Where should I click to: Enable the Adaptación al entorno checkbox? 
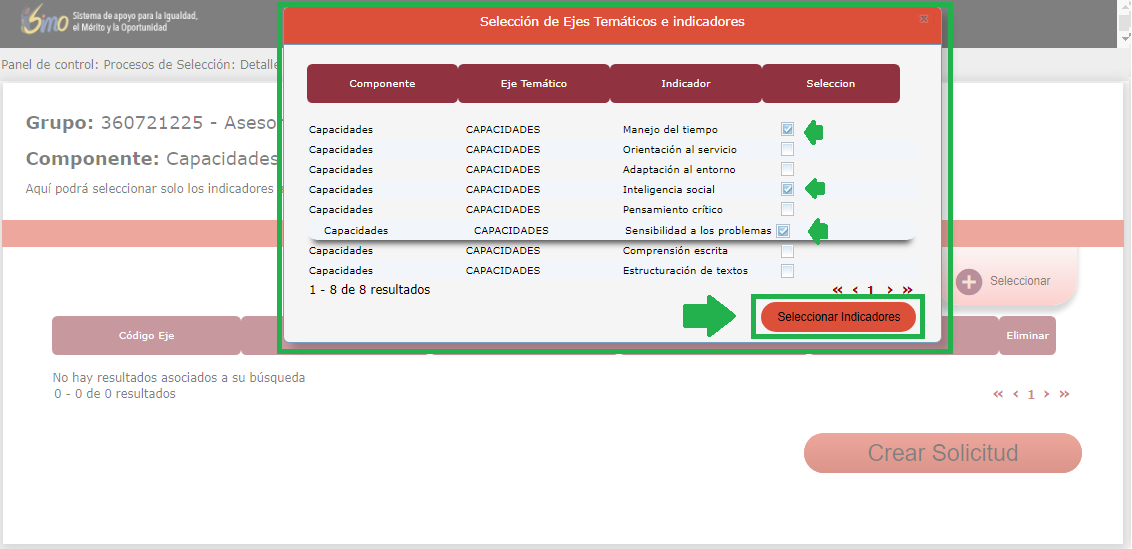(x=787, y=170)
